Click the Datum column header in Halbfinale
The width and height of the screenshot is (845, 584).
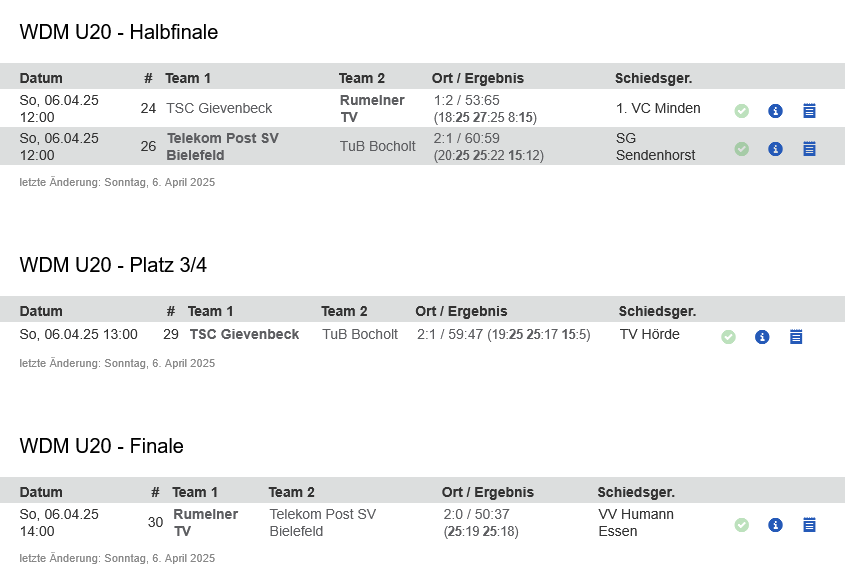[41, 78]
